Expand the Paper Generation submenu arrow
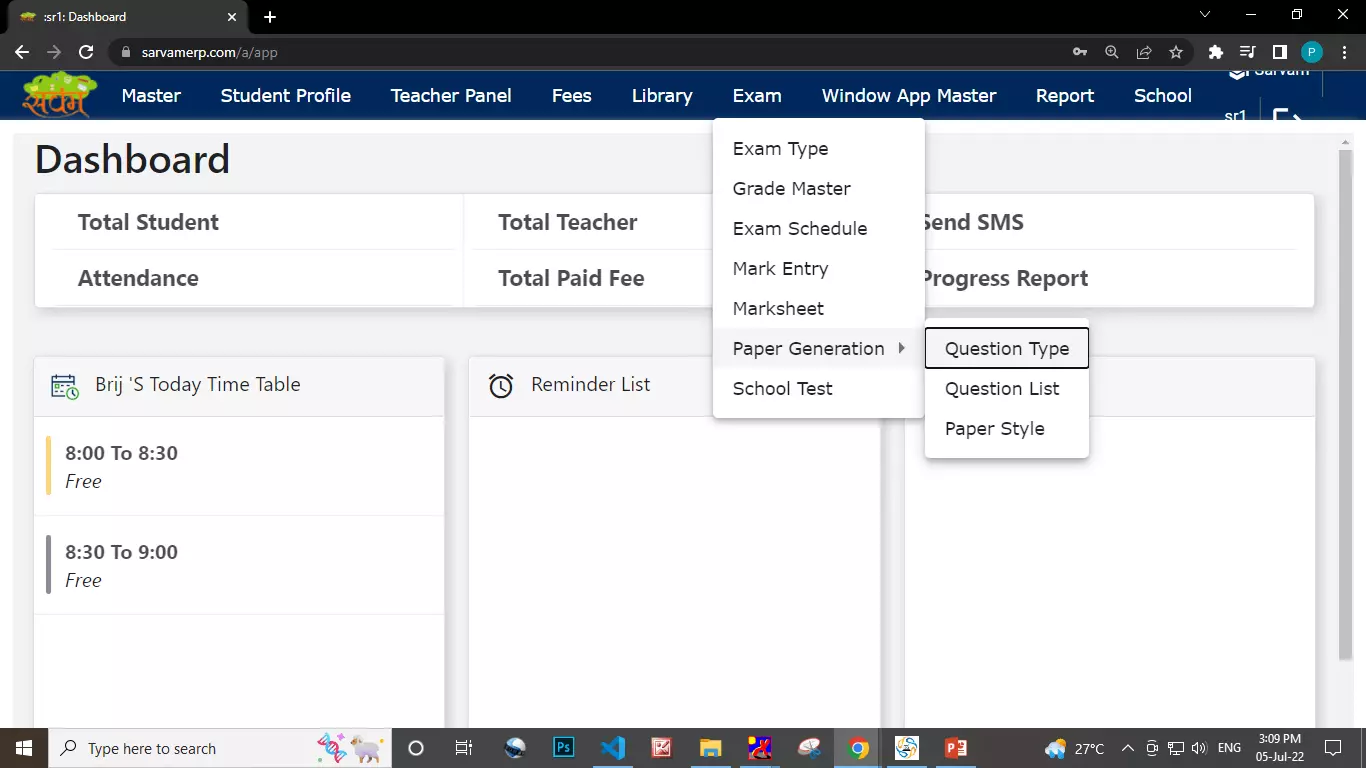 (x=901, y=348)
